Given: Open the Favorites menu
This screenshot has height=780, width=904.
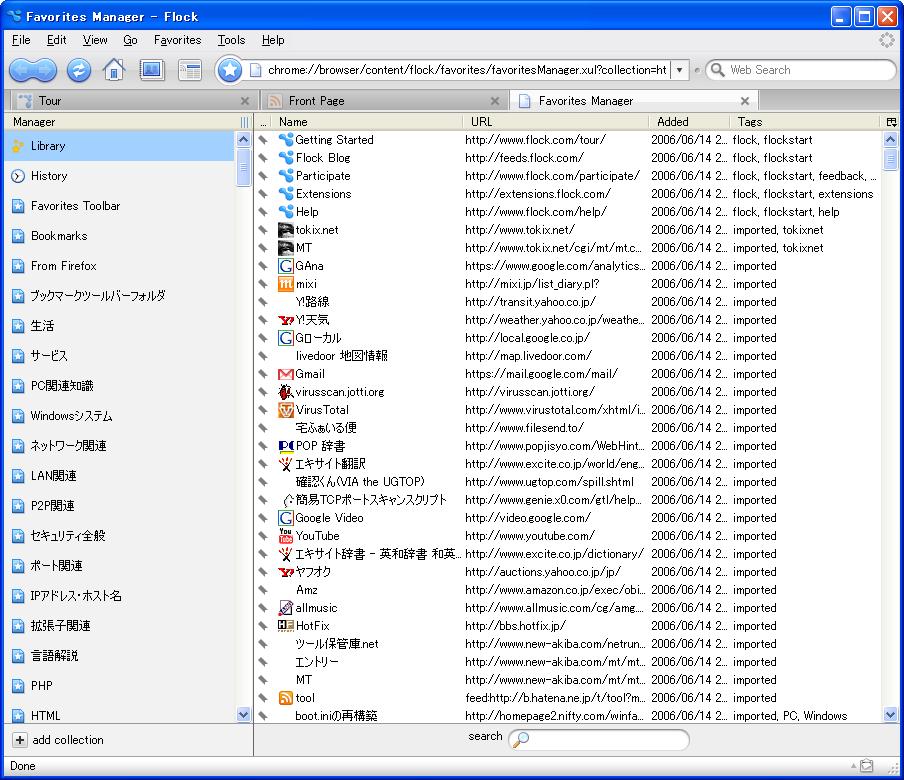Looking at the screenshot, I should 177,40.
